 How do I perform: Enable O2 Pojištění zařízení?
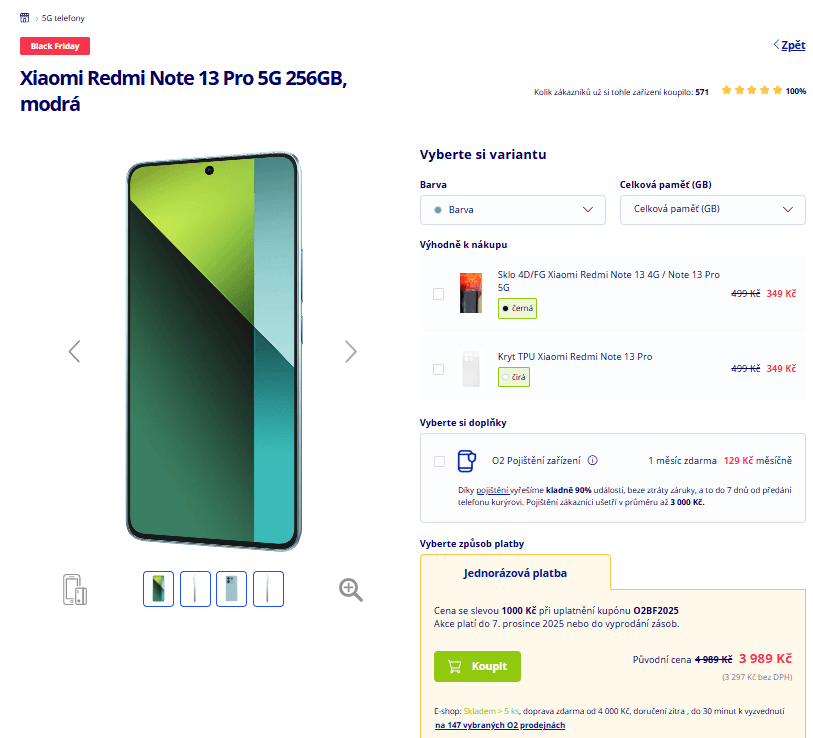tap(437, 461)
